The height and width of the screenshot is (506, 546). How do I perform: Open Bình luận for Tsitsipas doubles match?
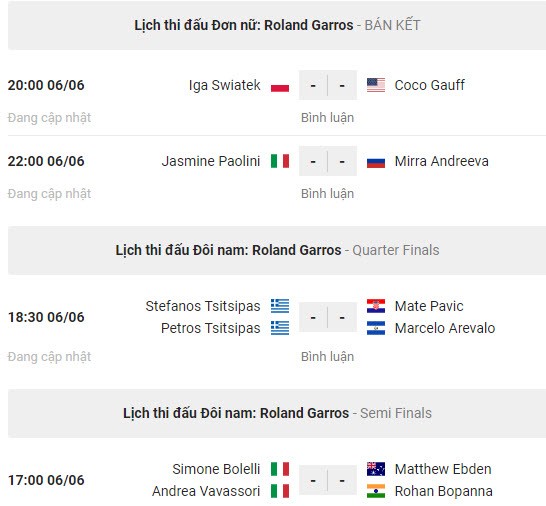tap(327, 357)
